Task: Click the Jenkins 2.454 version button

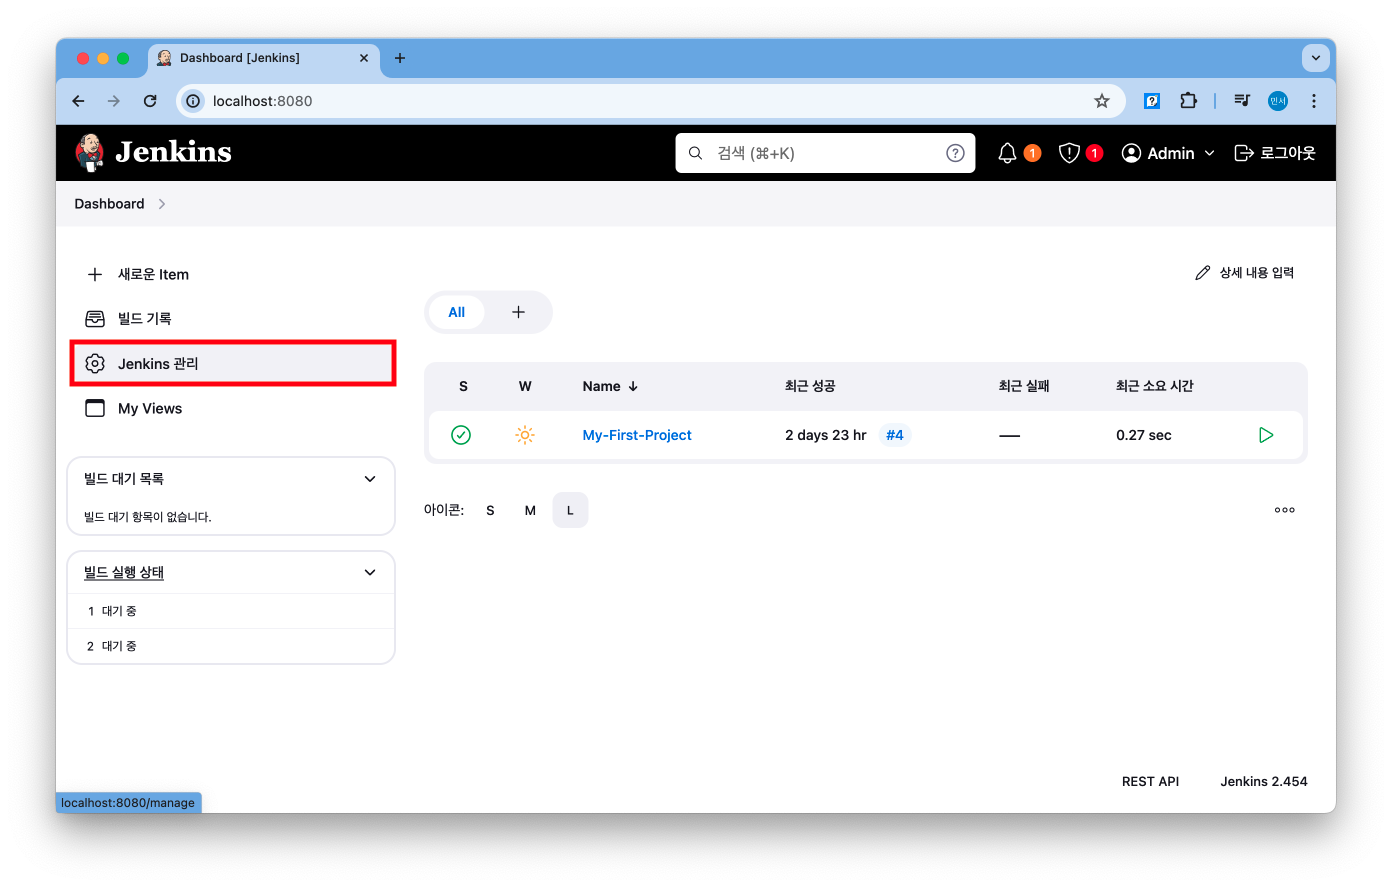Action: 1264,782
